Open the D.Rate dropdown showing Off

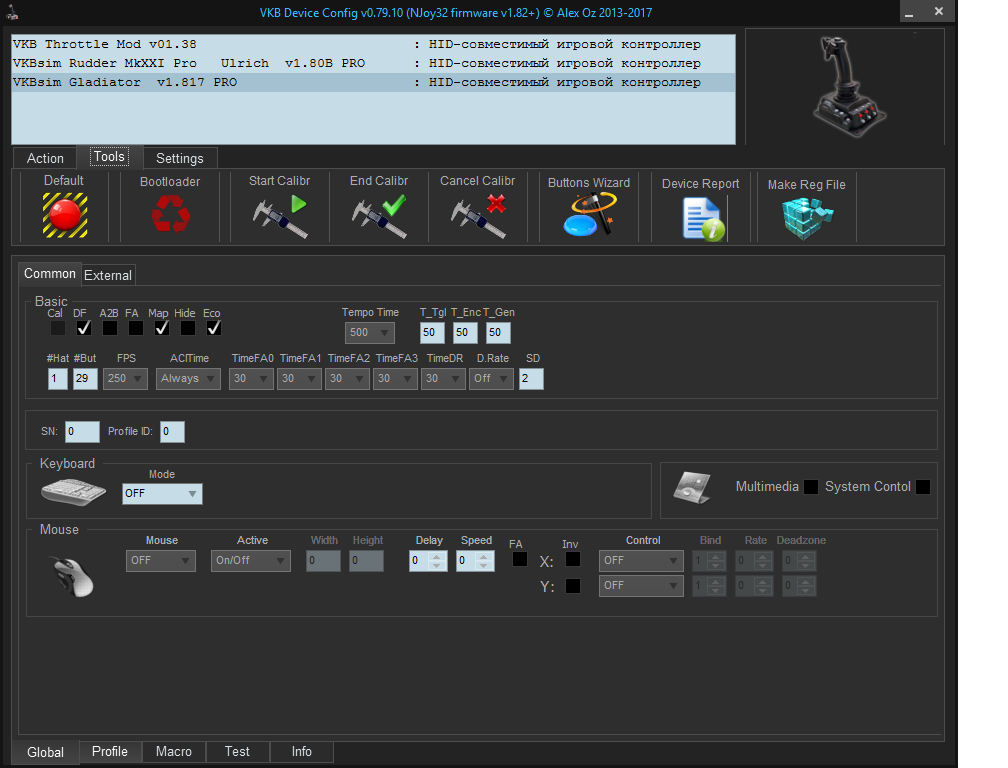click(x=492, y=379)
